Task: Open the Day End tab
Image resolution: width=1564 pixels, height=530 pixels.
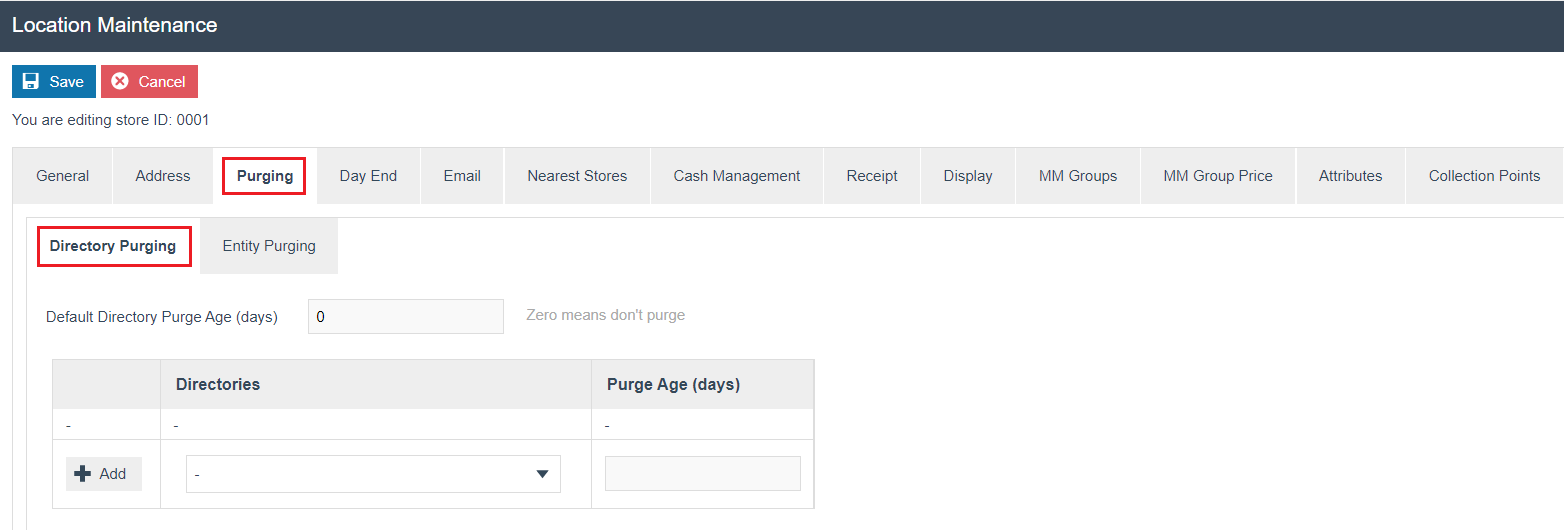Action: pyautogui.click(x=368, y=176)
